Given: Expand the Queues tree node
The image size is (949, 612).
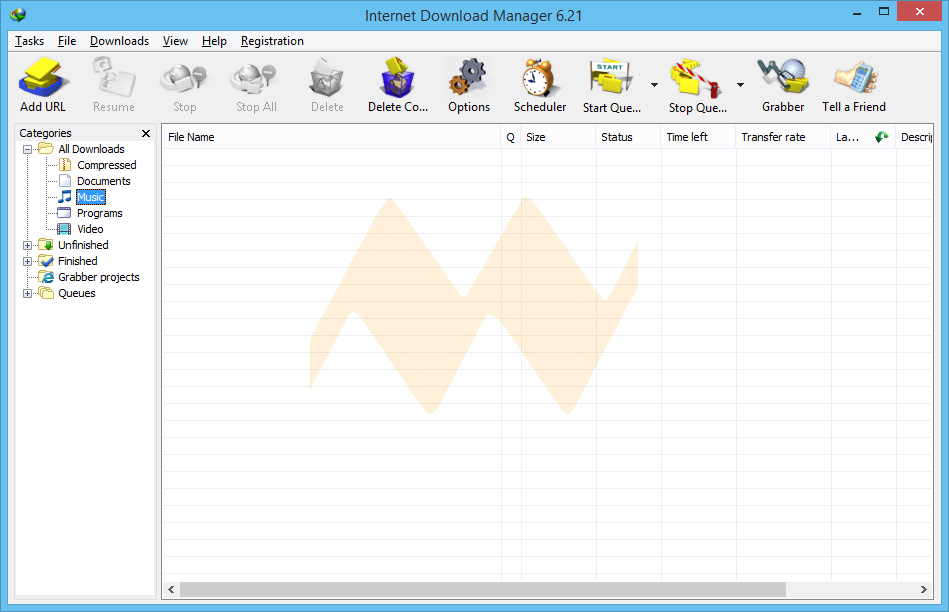Looking at the screenshot, I should pos(27,294).
